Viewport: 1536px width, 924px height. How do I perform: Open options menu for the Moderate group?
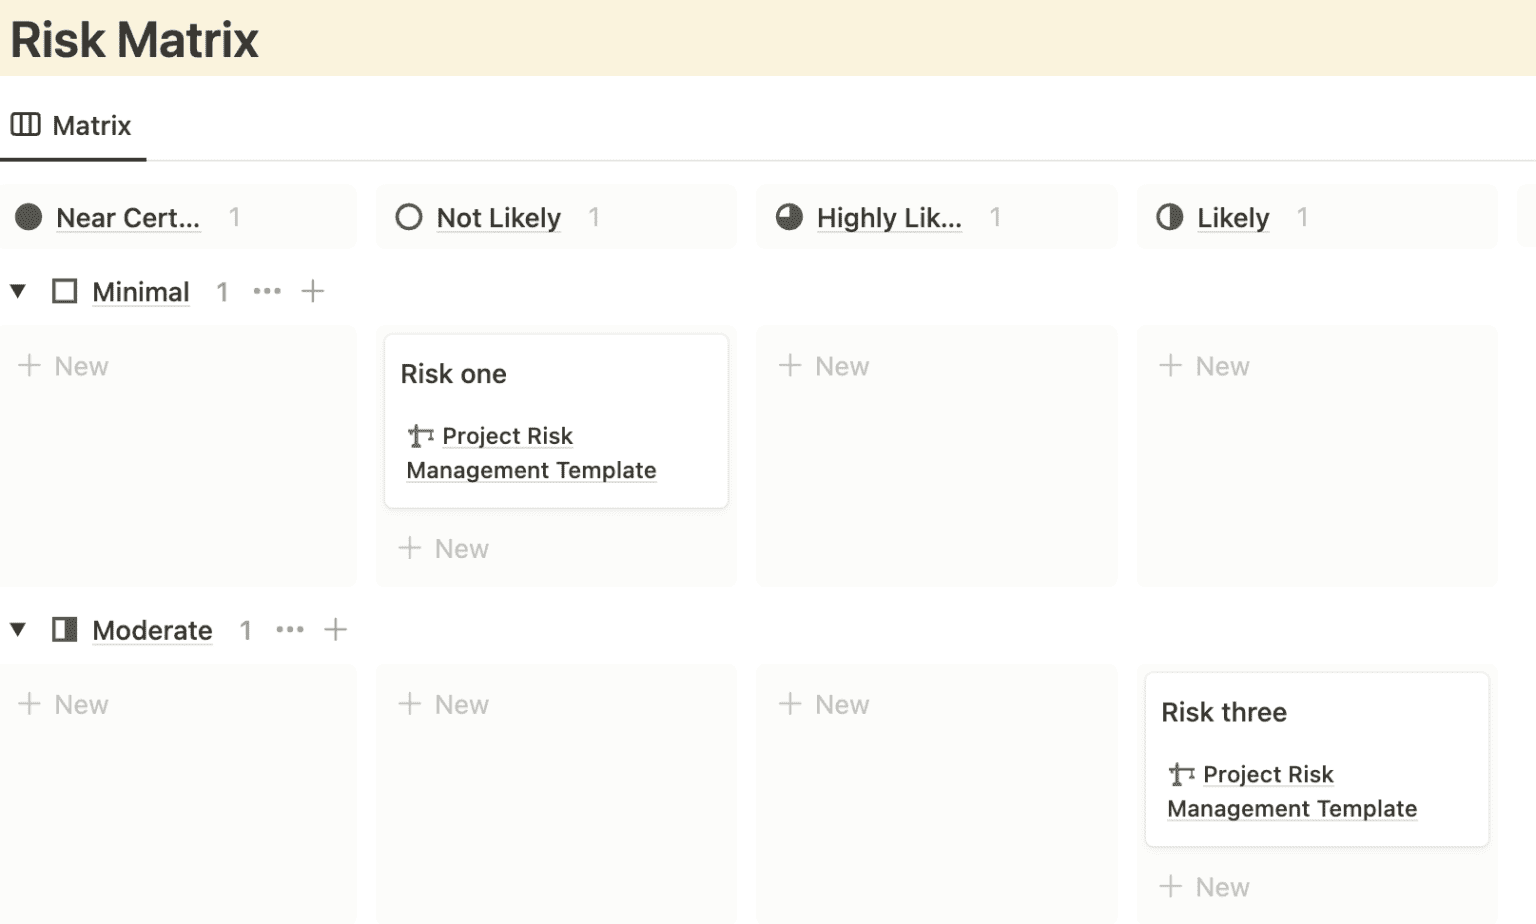pos(290,630)
